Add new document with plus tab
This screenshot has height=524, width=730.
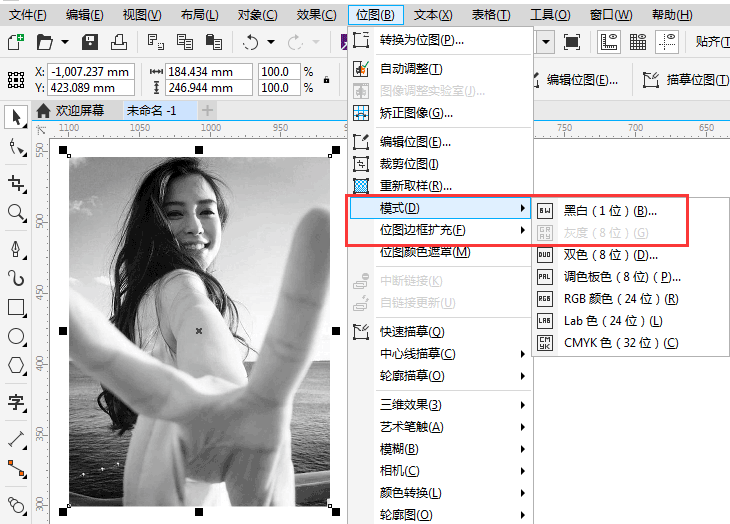(x=207, y=111)
